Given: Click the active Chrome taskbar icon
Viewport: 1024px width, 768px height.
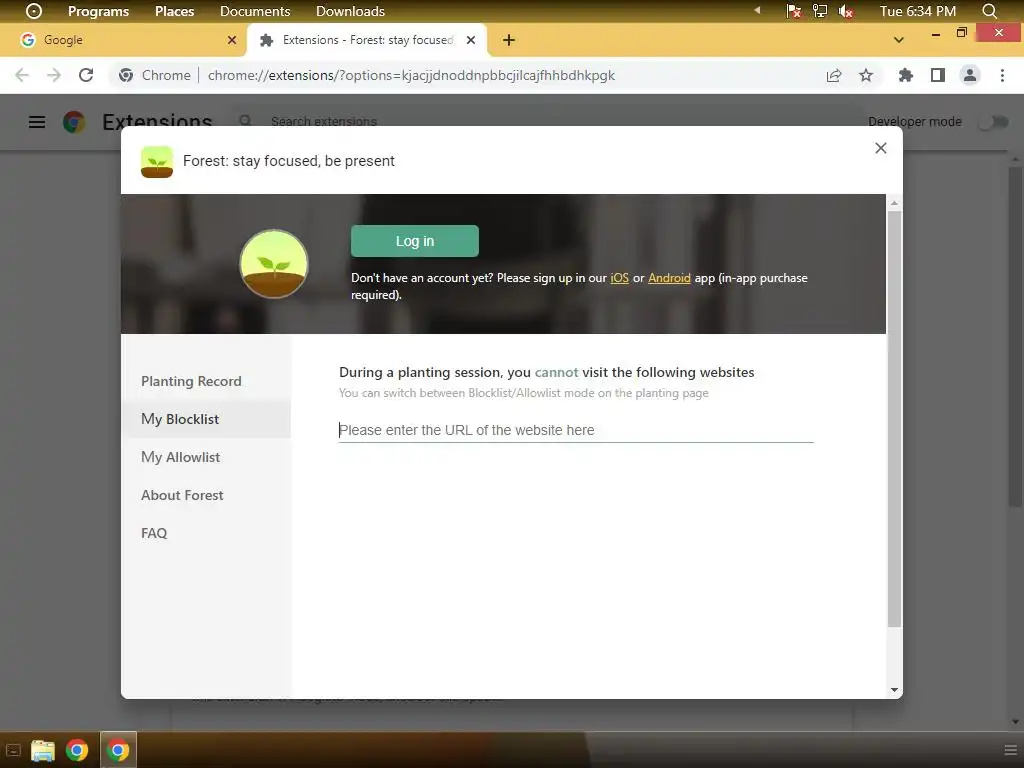Looking at the screenshot, I should 118,750.
